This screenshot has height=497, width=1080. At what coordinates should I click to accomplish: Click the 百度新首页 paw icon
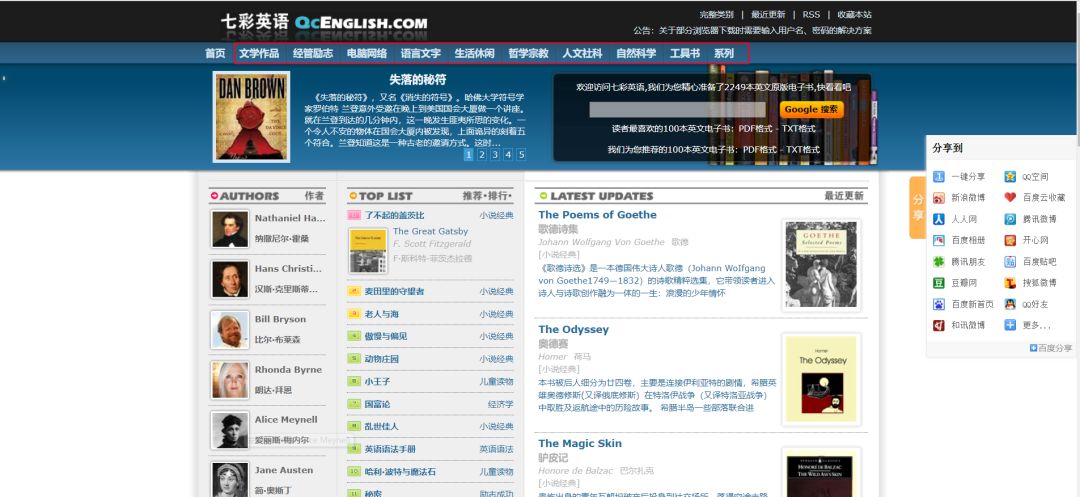(x=938, y=304)
